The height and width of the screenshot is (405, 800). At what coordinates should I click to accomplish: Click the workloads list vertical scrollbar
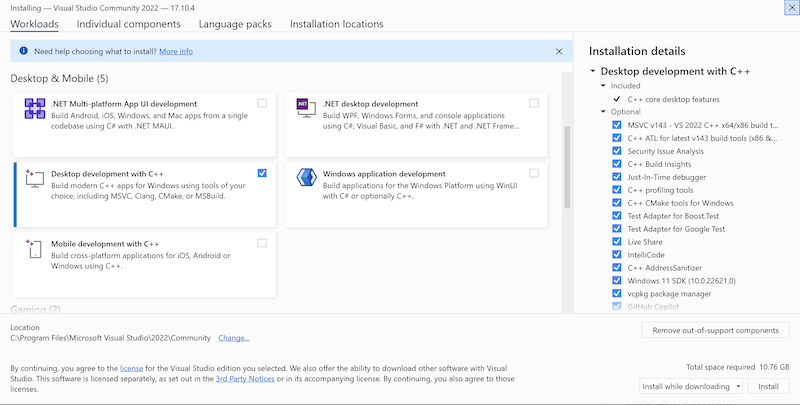(x=567, y=167)
